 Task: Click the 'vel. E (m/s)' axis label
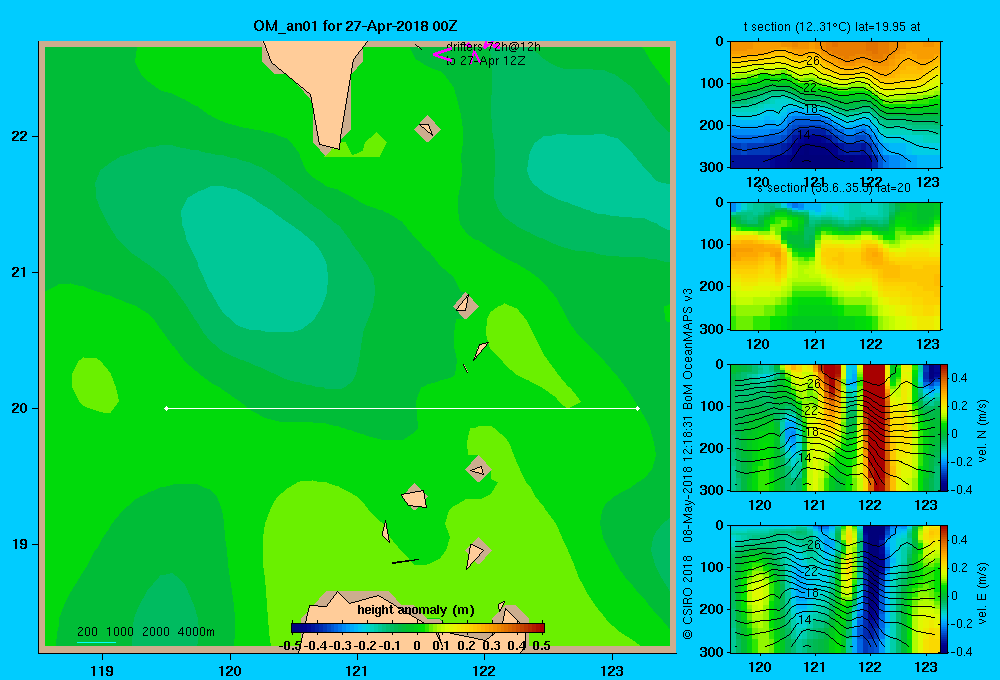pyautogui.click(x=982, y=593)
